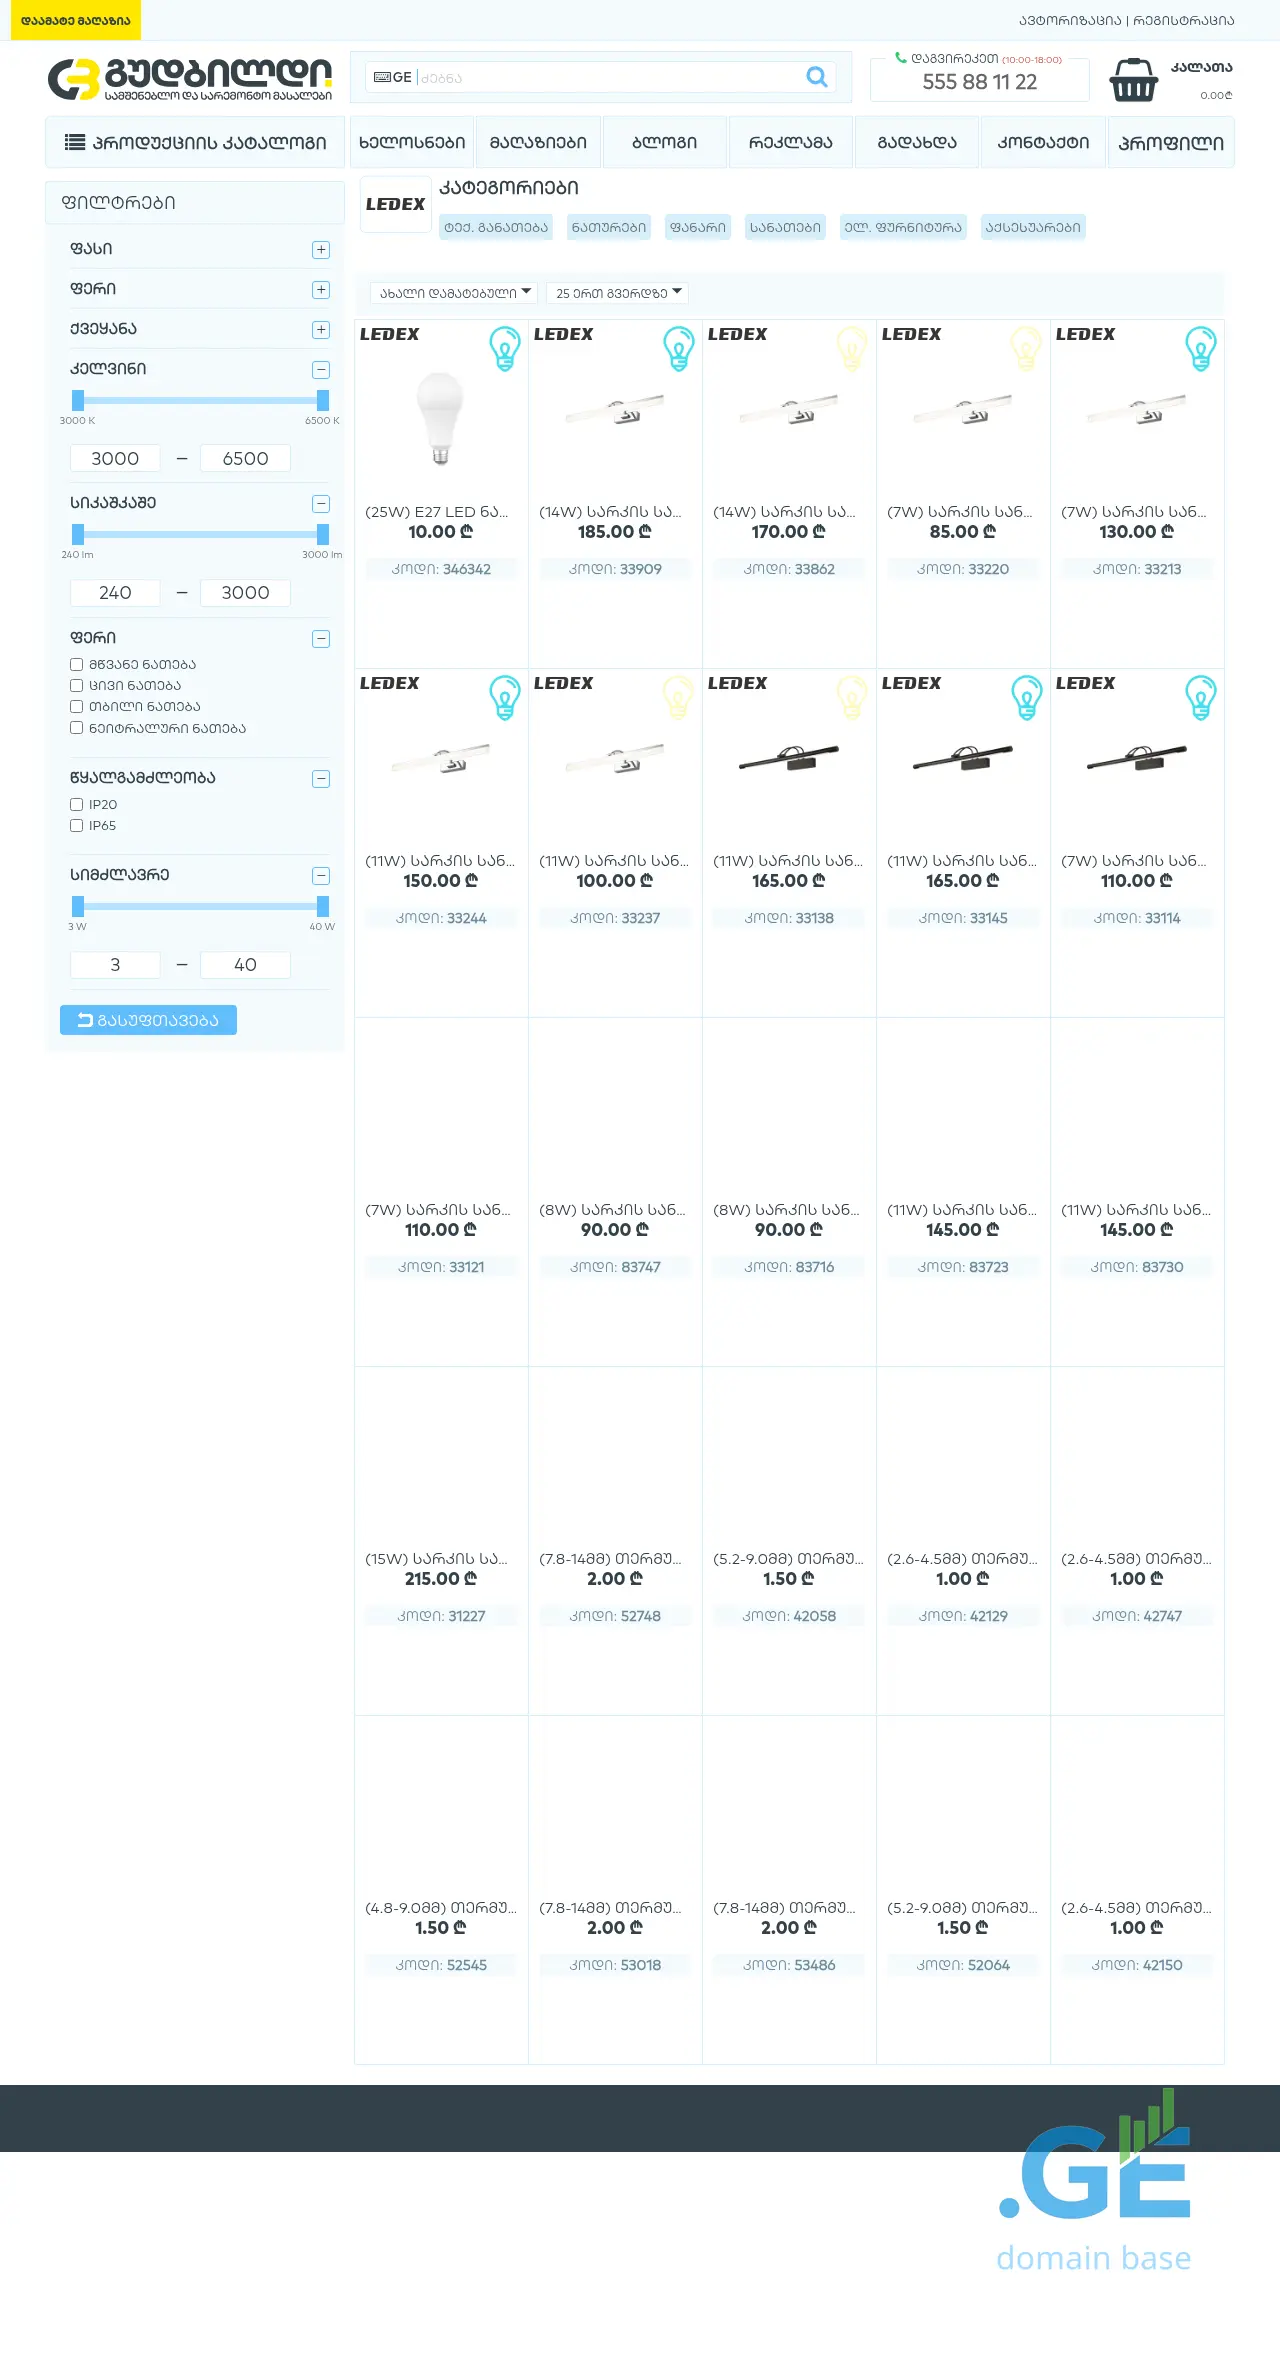Click the search magnifier icon
The height and width of the screenshot is (2379, 1280).
click(816, 77)
